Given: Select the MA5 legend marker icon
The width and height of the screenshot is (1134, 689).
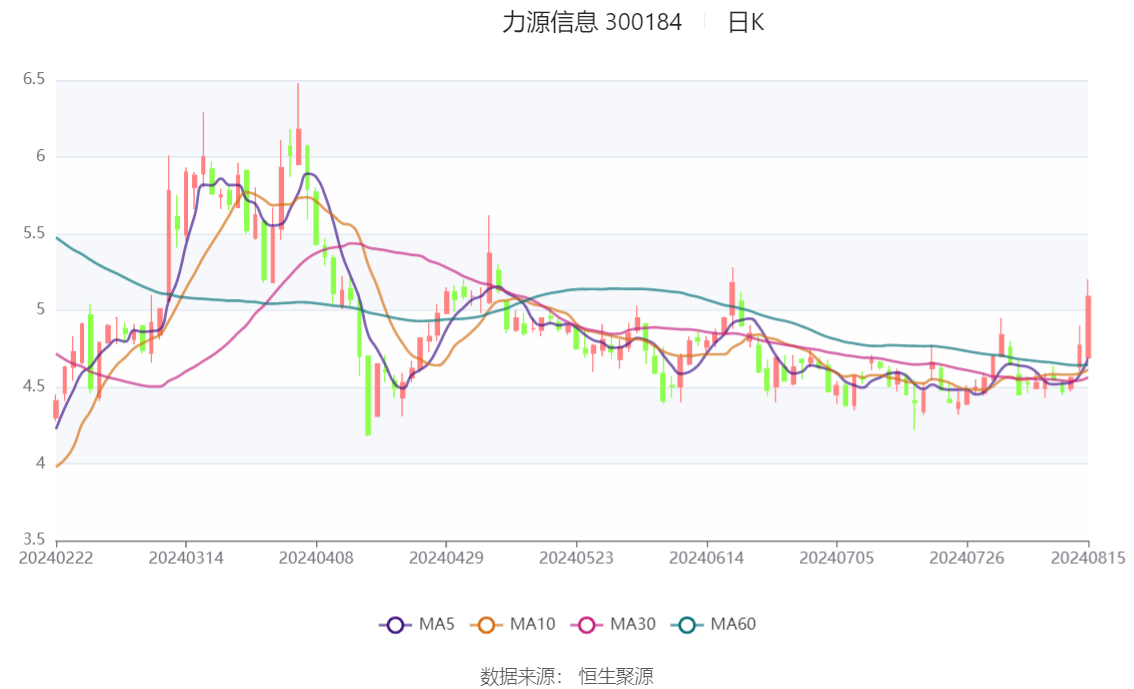Looking at the screenshot, I should pos(396,624).
